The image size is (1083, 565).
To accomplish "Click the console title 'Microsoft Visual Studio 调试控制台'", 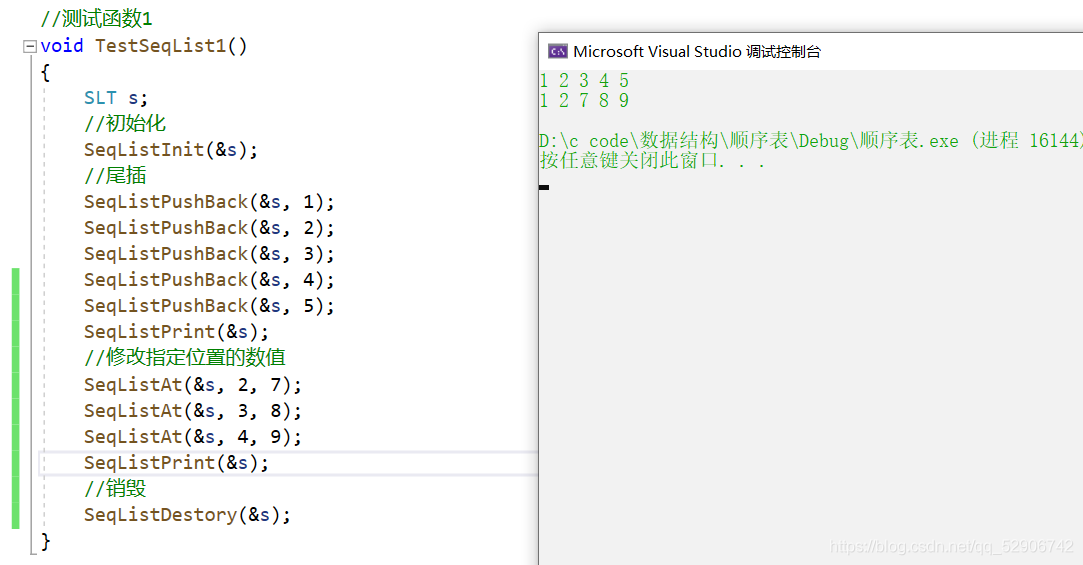I will [697, 51].
